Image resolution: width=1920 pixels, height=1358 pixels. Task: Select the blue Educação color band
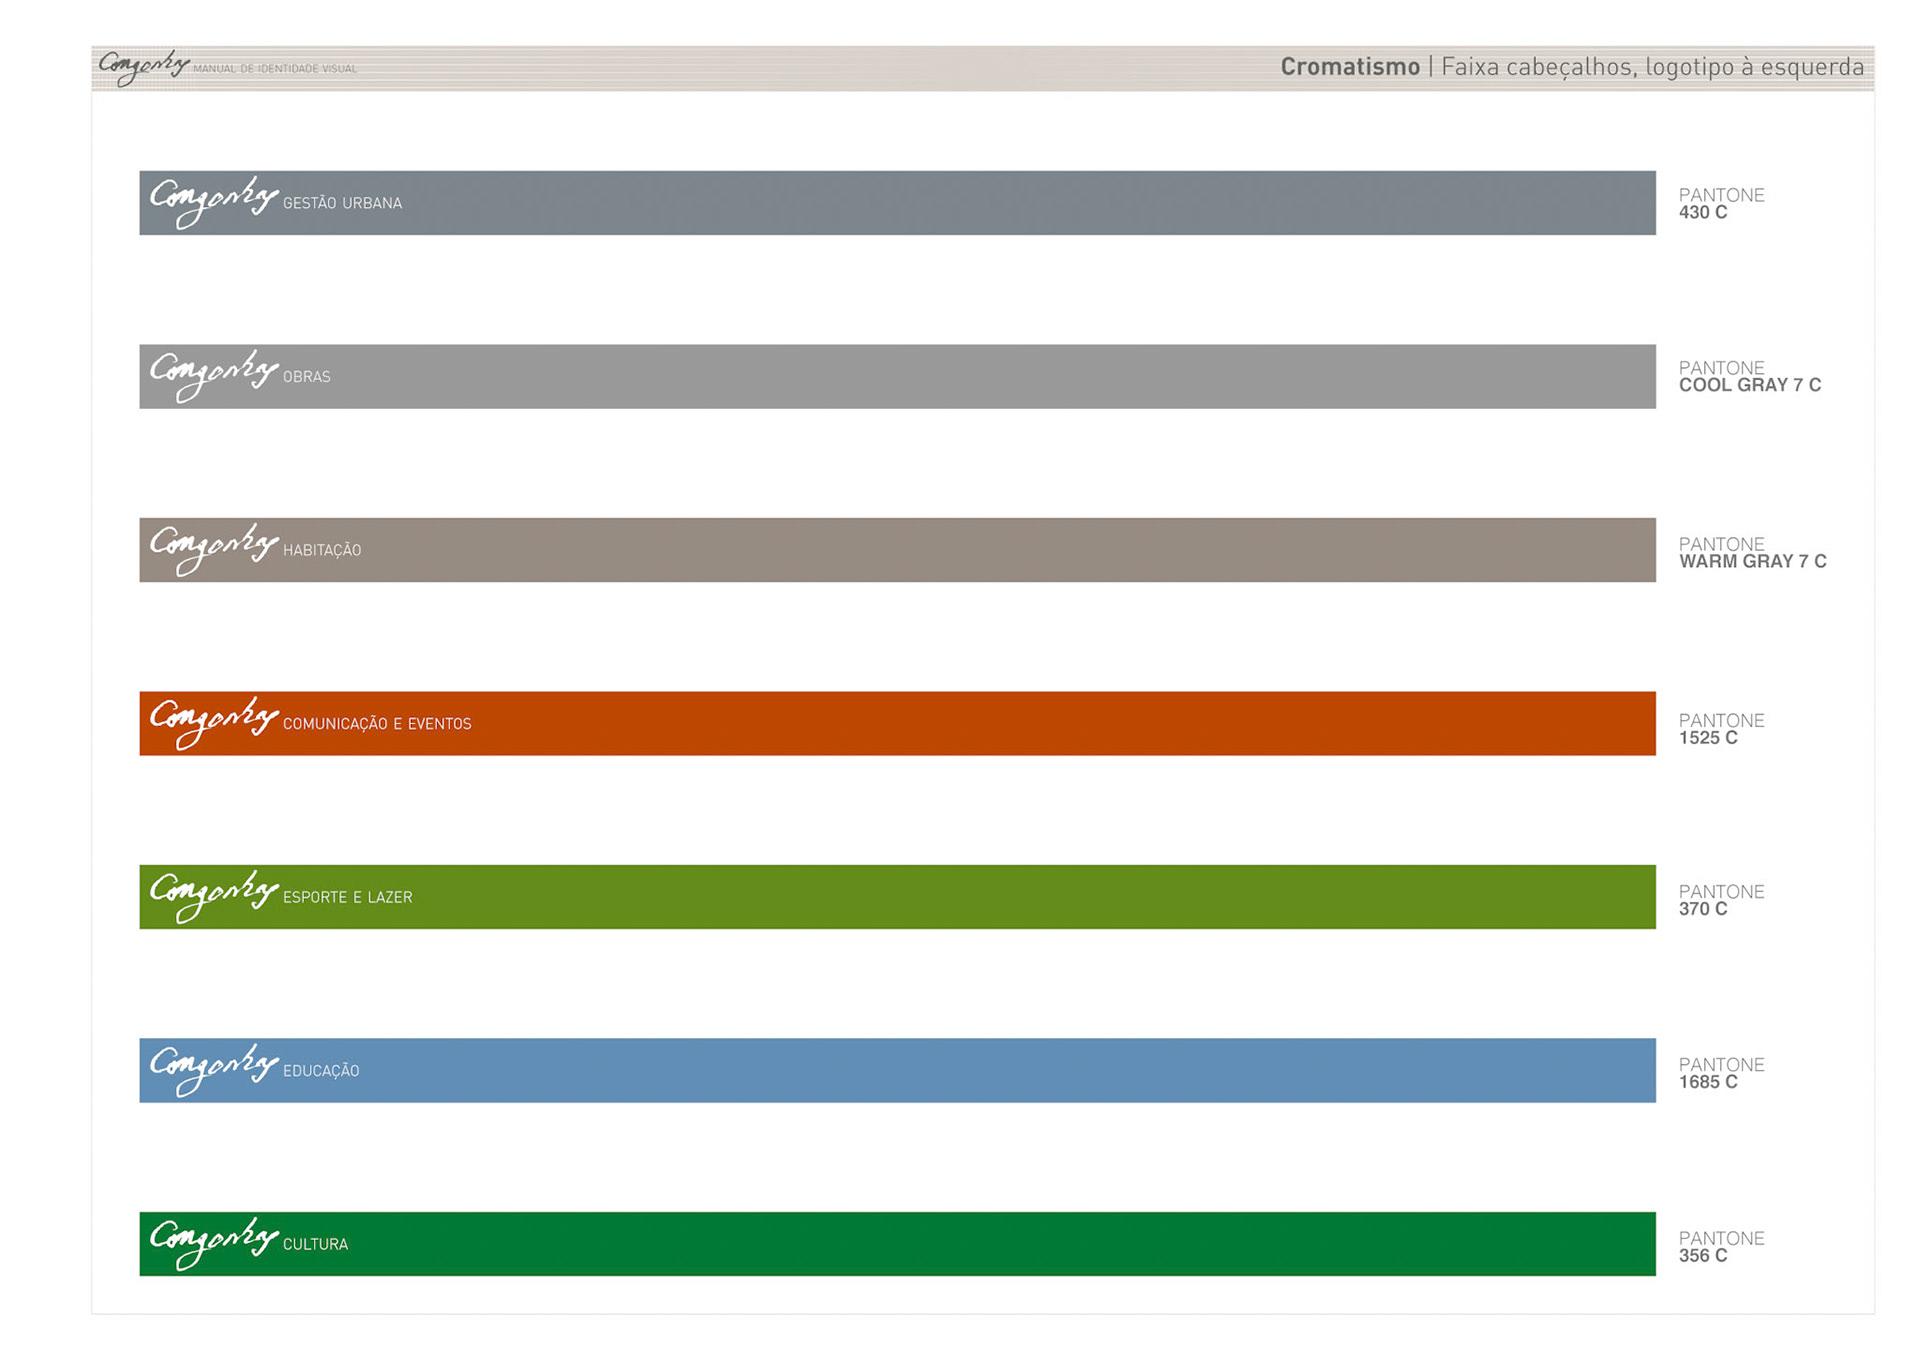pyautogui.click(x=897, y=1070)
